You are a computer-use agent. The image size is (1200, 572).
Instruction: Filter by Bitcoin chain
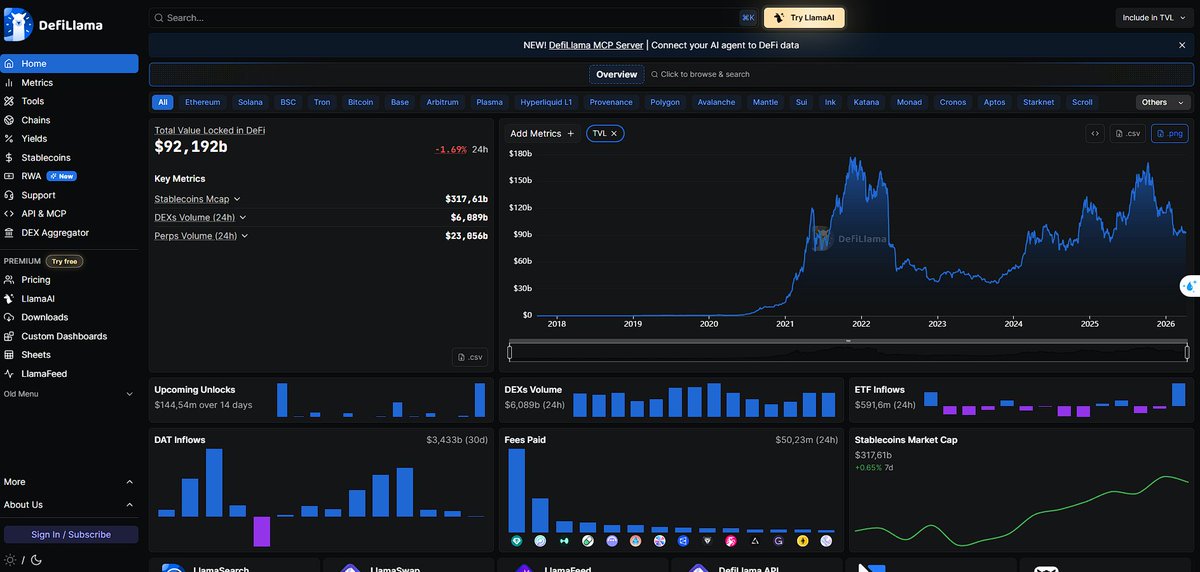pyautogui.click(x=360, y=102)
